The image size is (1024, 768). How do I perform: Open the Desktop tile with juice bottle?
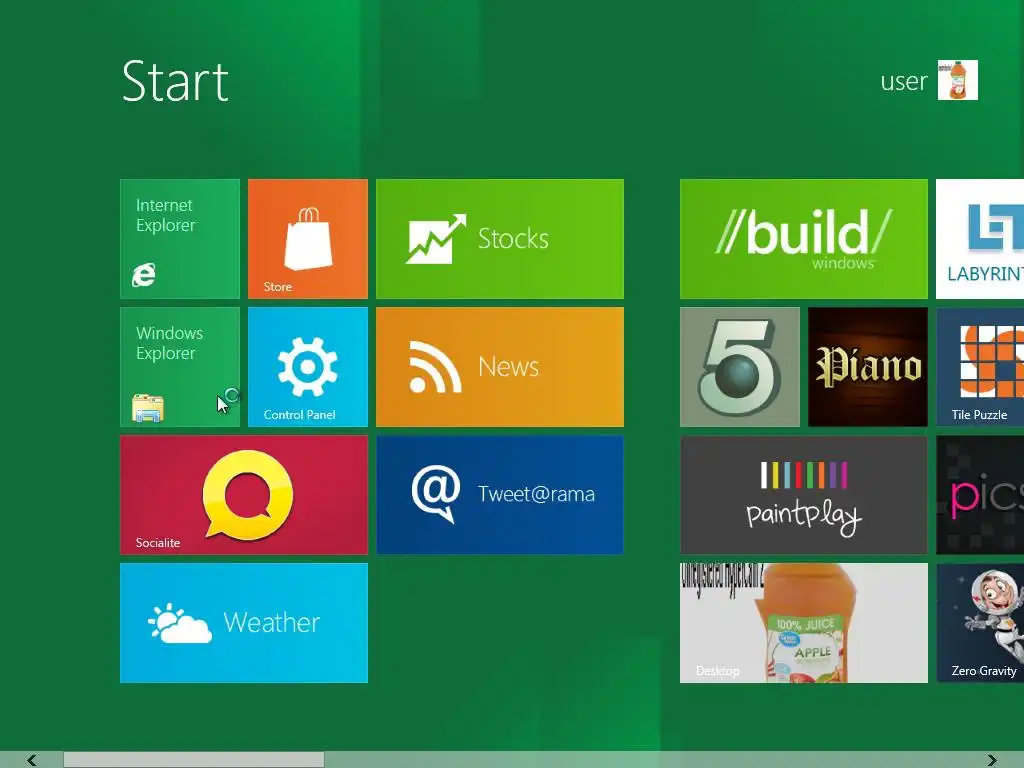[x=803, y=623]
